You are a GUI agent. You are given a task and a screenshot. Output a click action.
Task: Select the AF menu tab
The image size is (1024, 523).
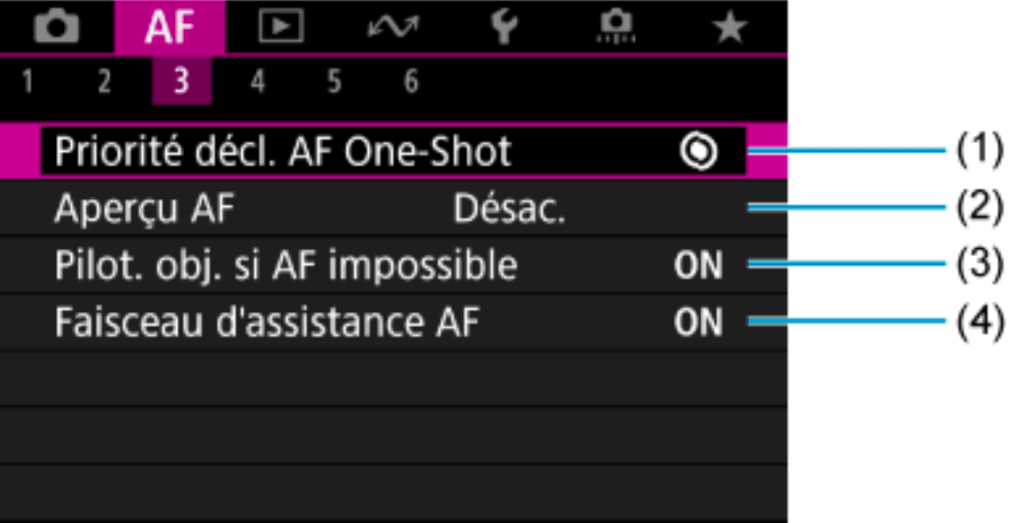(x=169, y=29)
